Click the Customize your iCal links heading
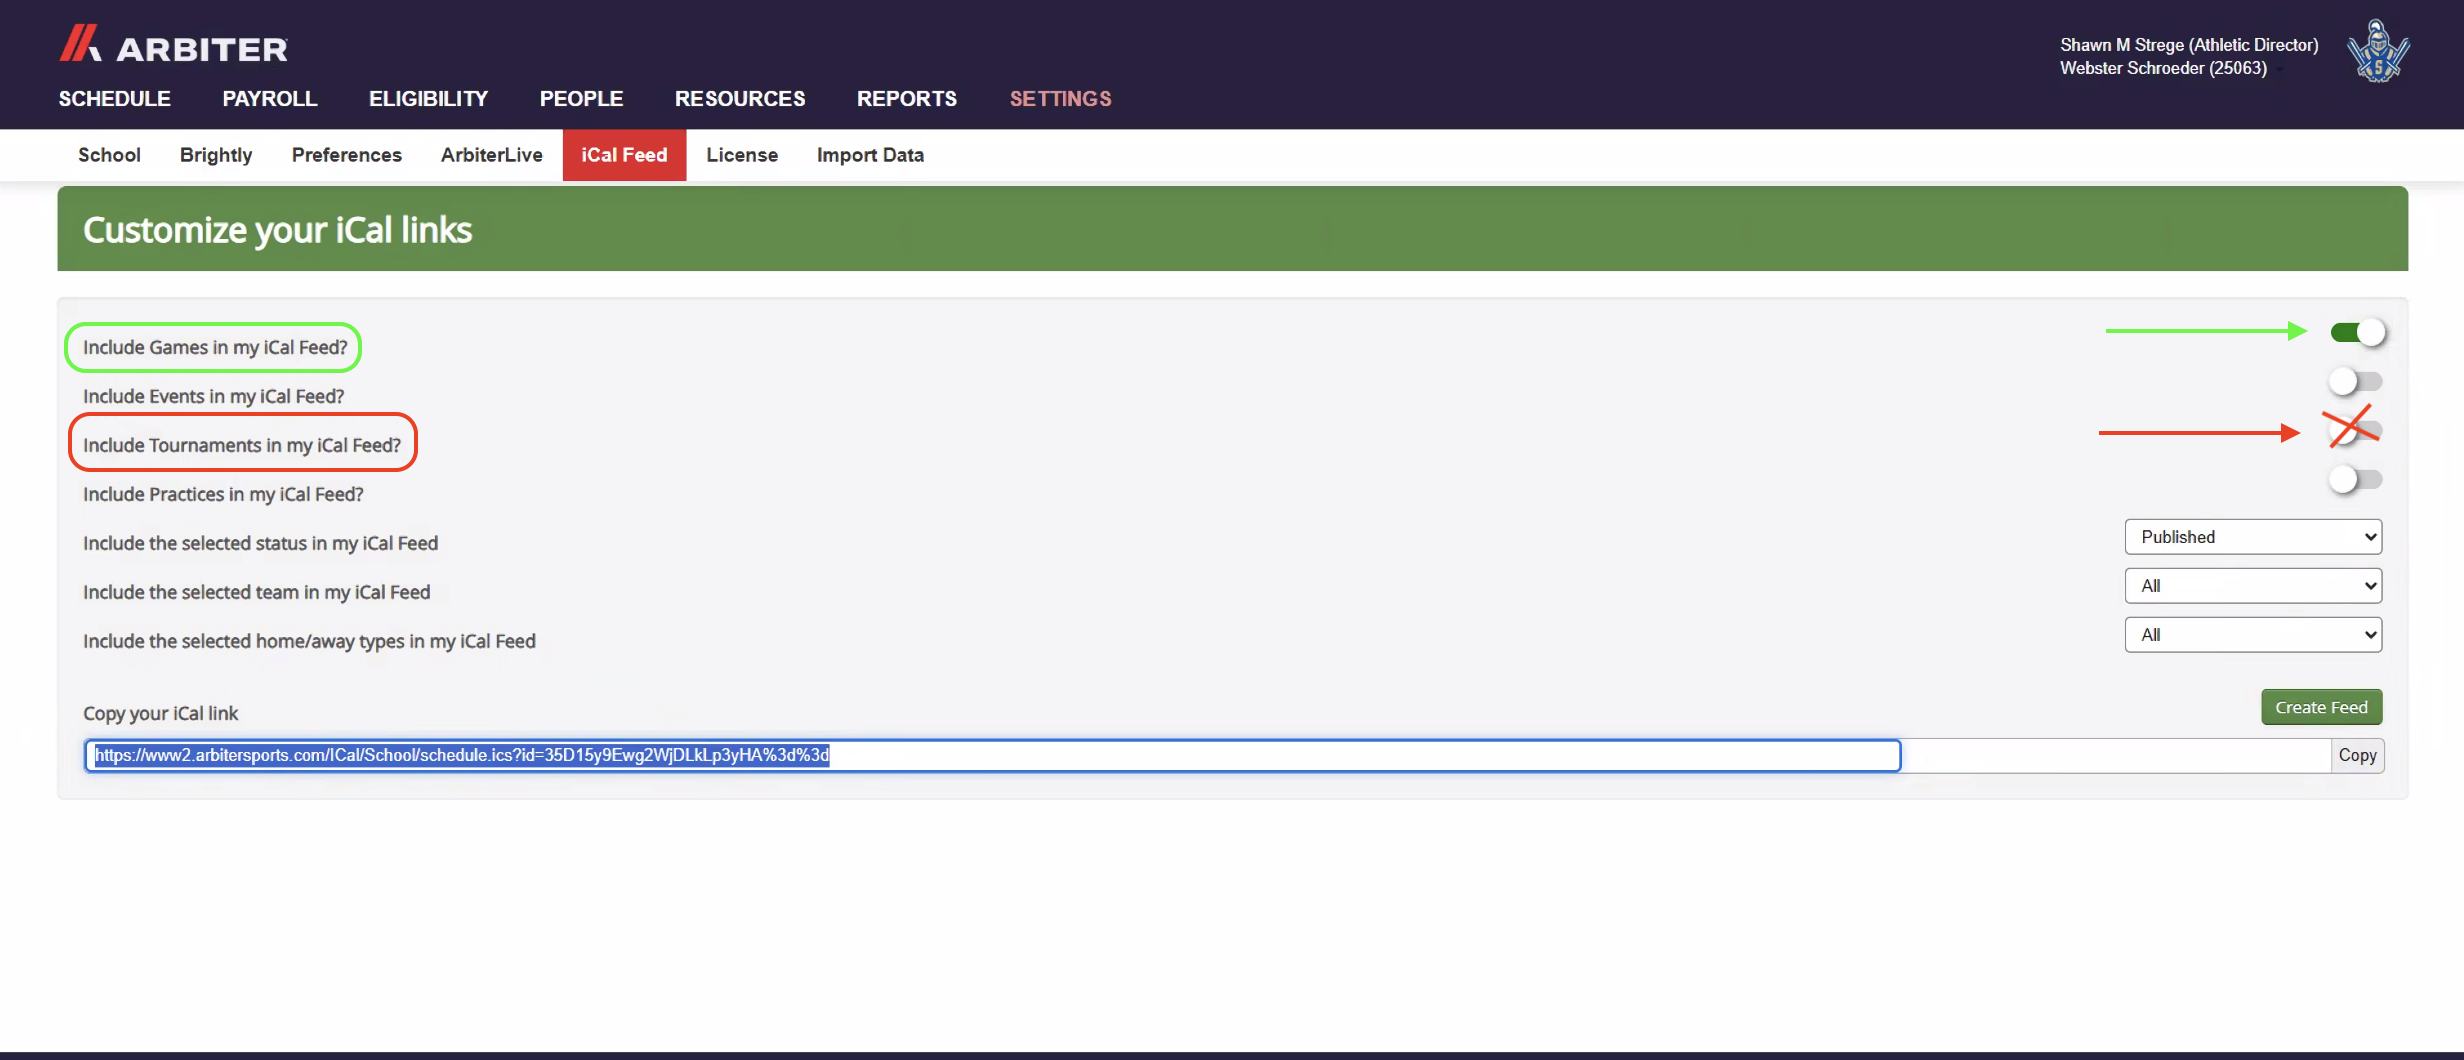 [277, 230]
